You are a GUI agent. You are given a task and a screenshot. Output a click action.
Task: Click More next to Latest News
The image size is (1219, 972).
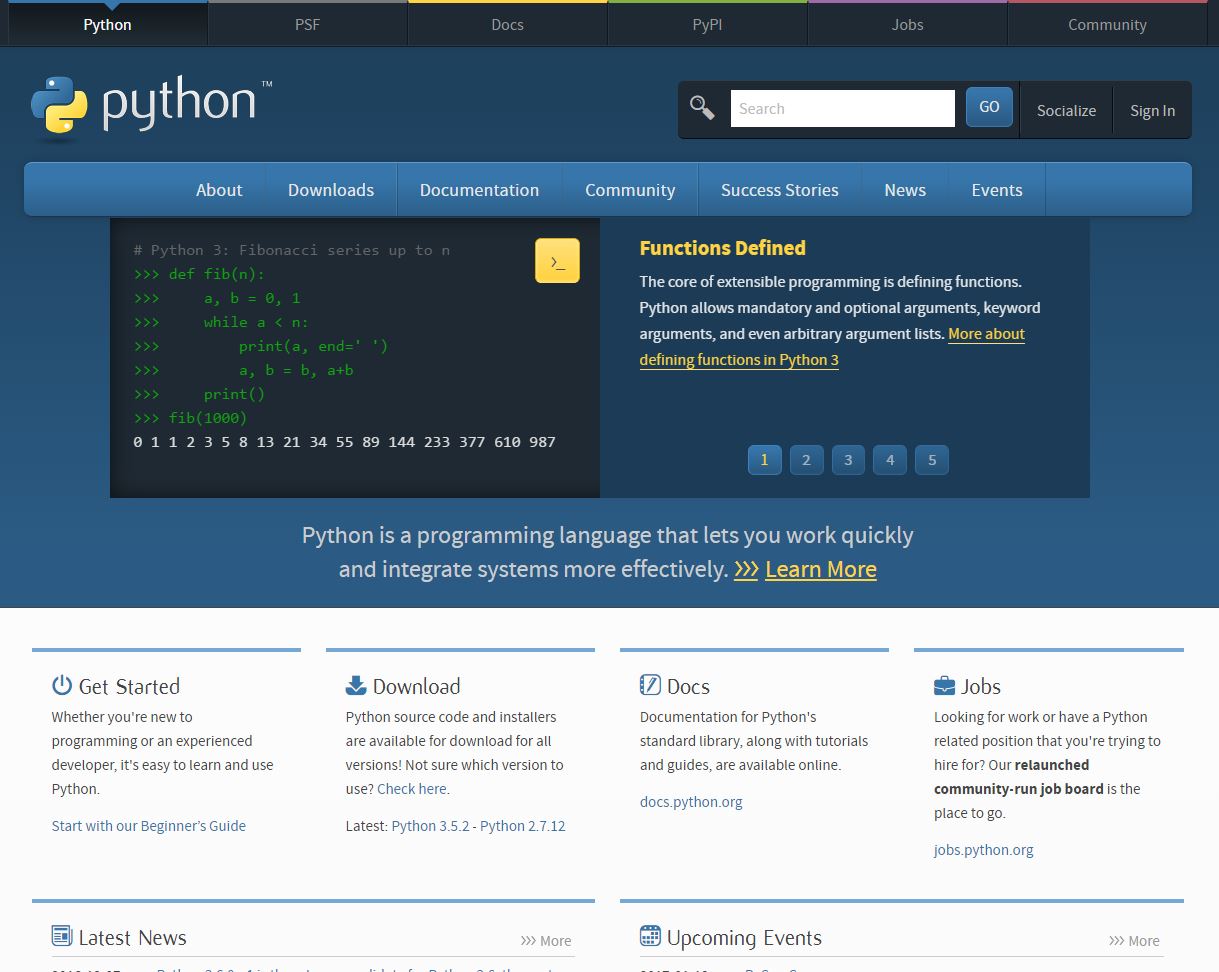tap(546, 940)
